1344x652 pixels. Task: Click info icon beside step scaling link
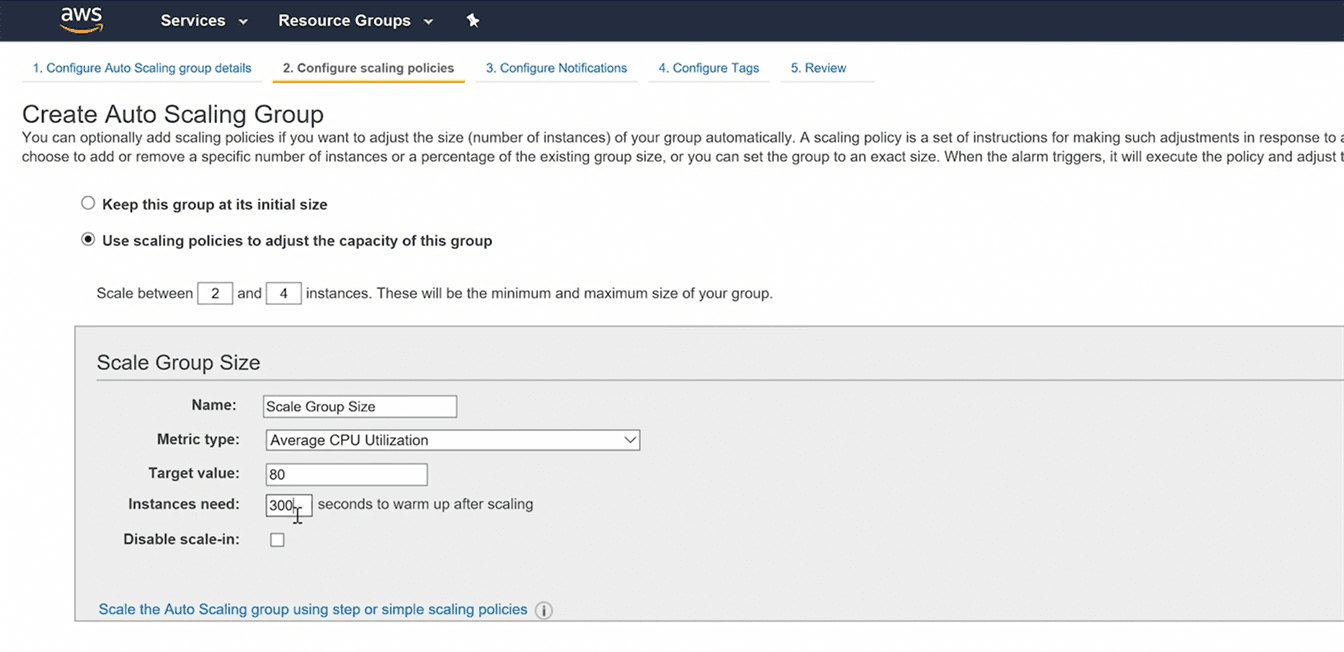click(543, 610)
